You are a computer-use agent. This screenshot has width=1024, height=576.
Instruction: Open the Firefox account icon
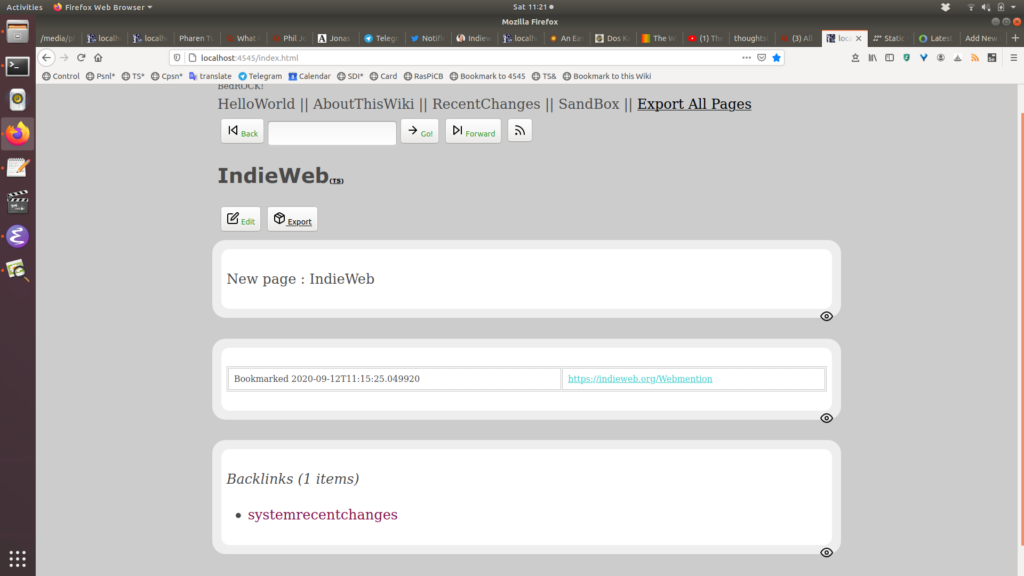pyautogui.click(x=940, y=57)
